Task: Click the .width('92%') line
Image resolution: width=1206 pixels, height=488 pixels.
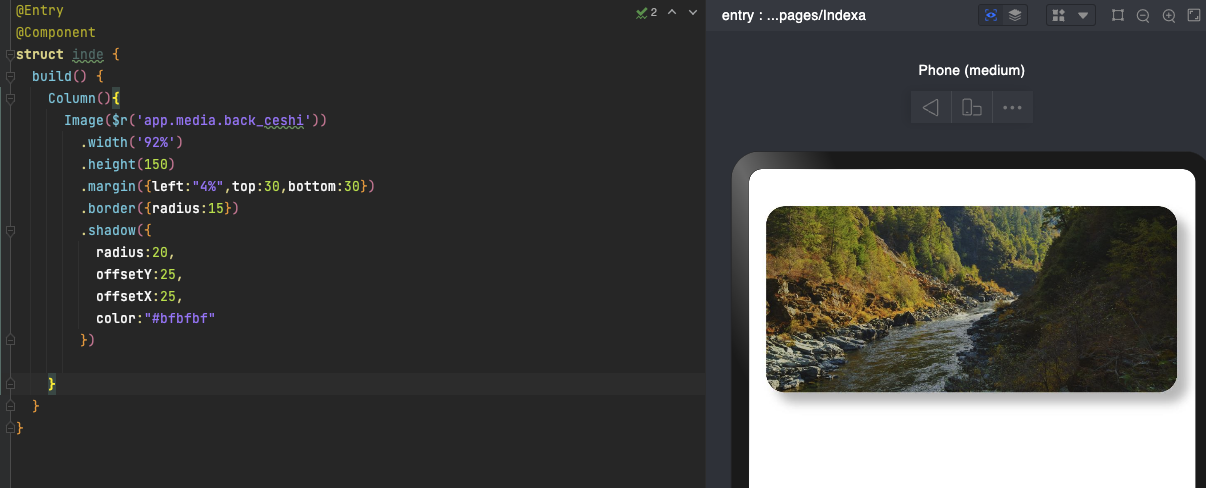Action: 132,143
